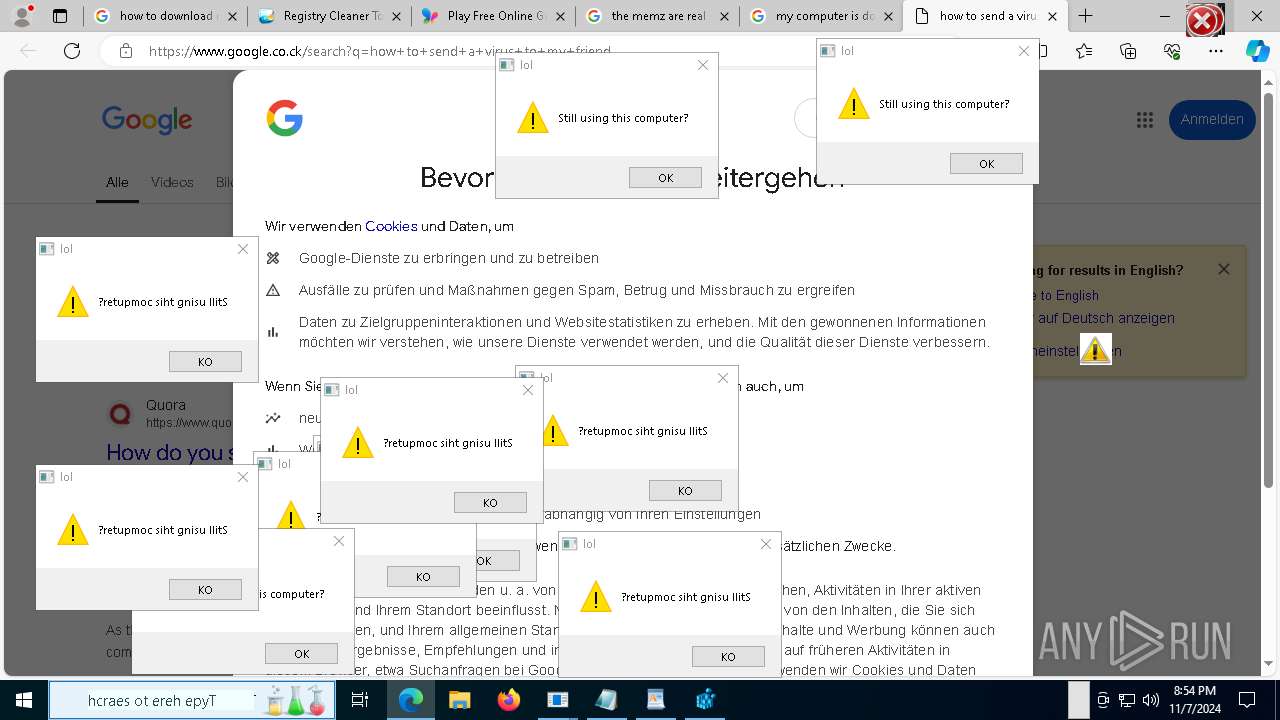1280x720 pixels.
Task: Click KO in the bottom-right mirrored lol dialog
Action: 728,657
